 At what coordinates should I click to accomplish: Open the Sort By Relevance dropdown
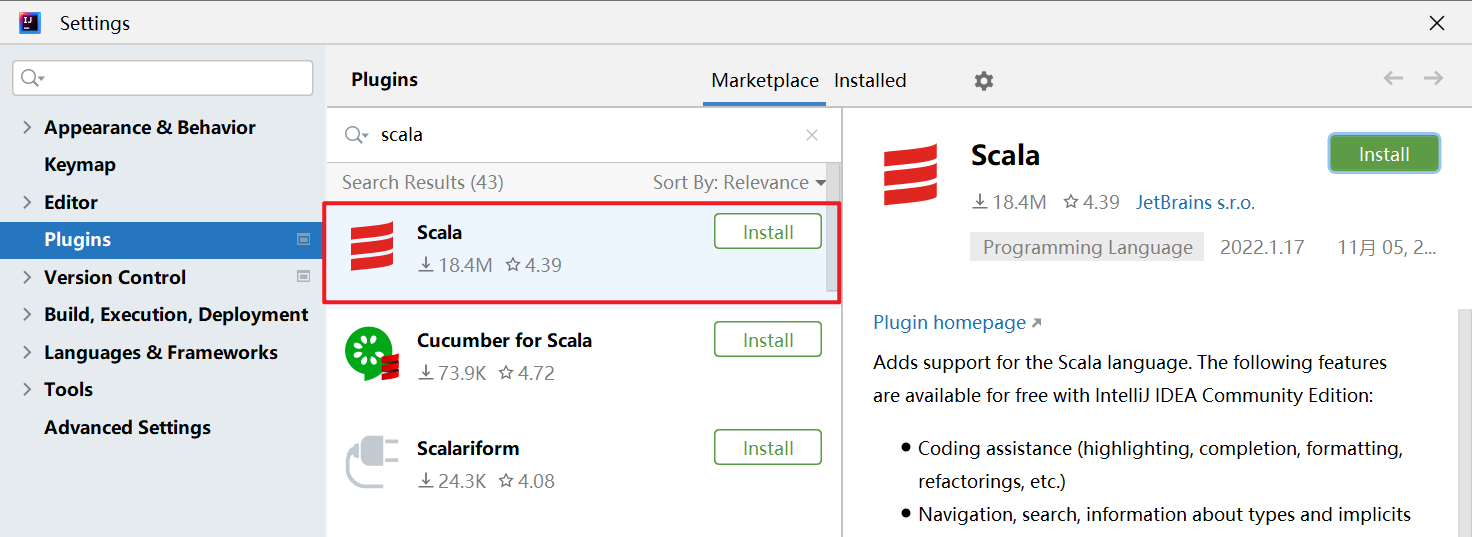point(739,183)
